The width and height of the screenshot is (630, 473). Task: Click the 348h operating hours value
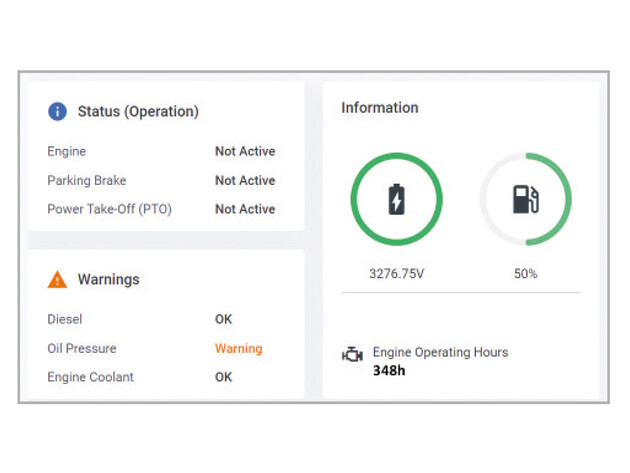tap(388, 371)
